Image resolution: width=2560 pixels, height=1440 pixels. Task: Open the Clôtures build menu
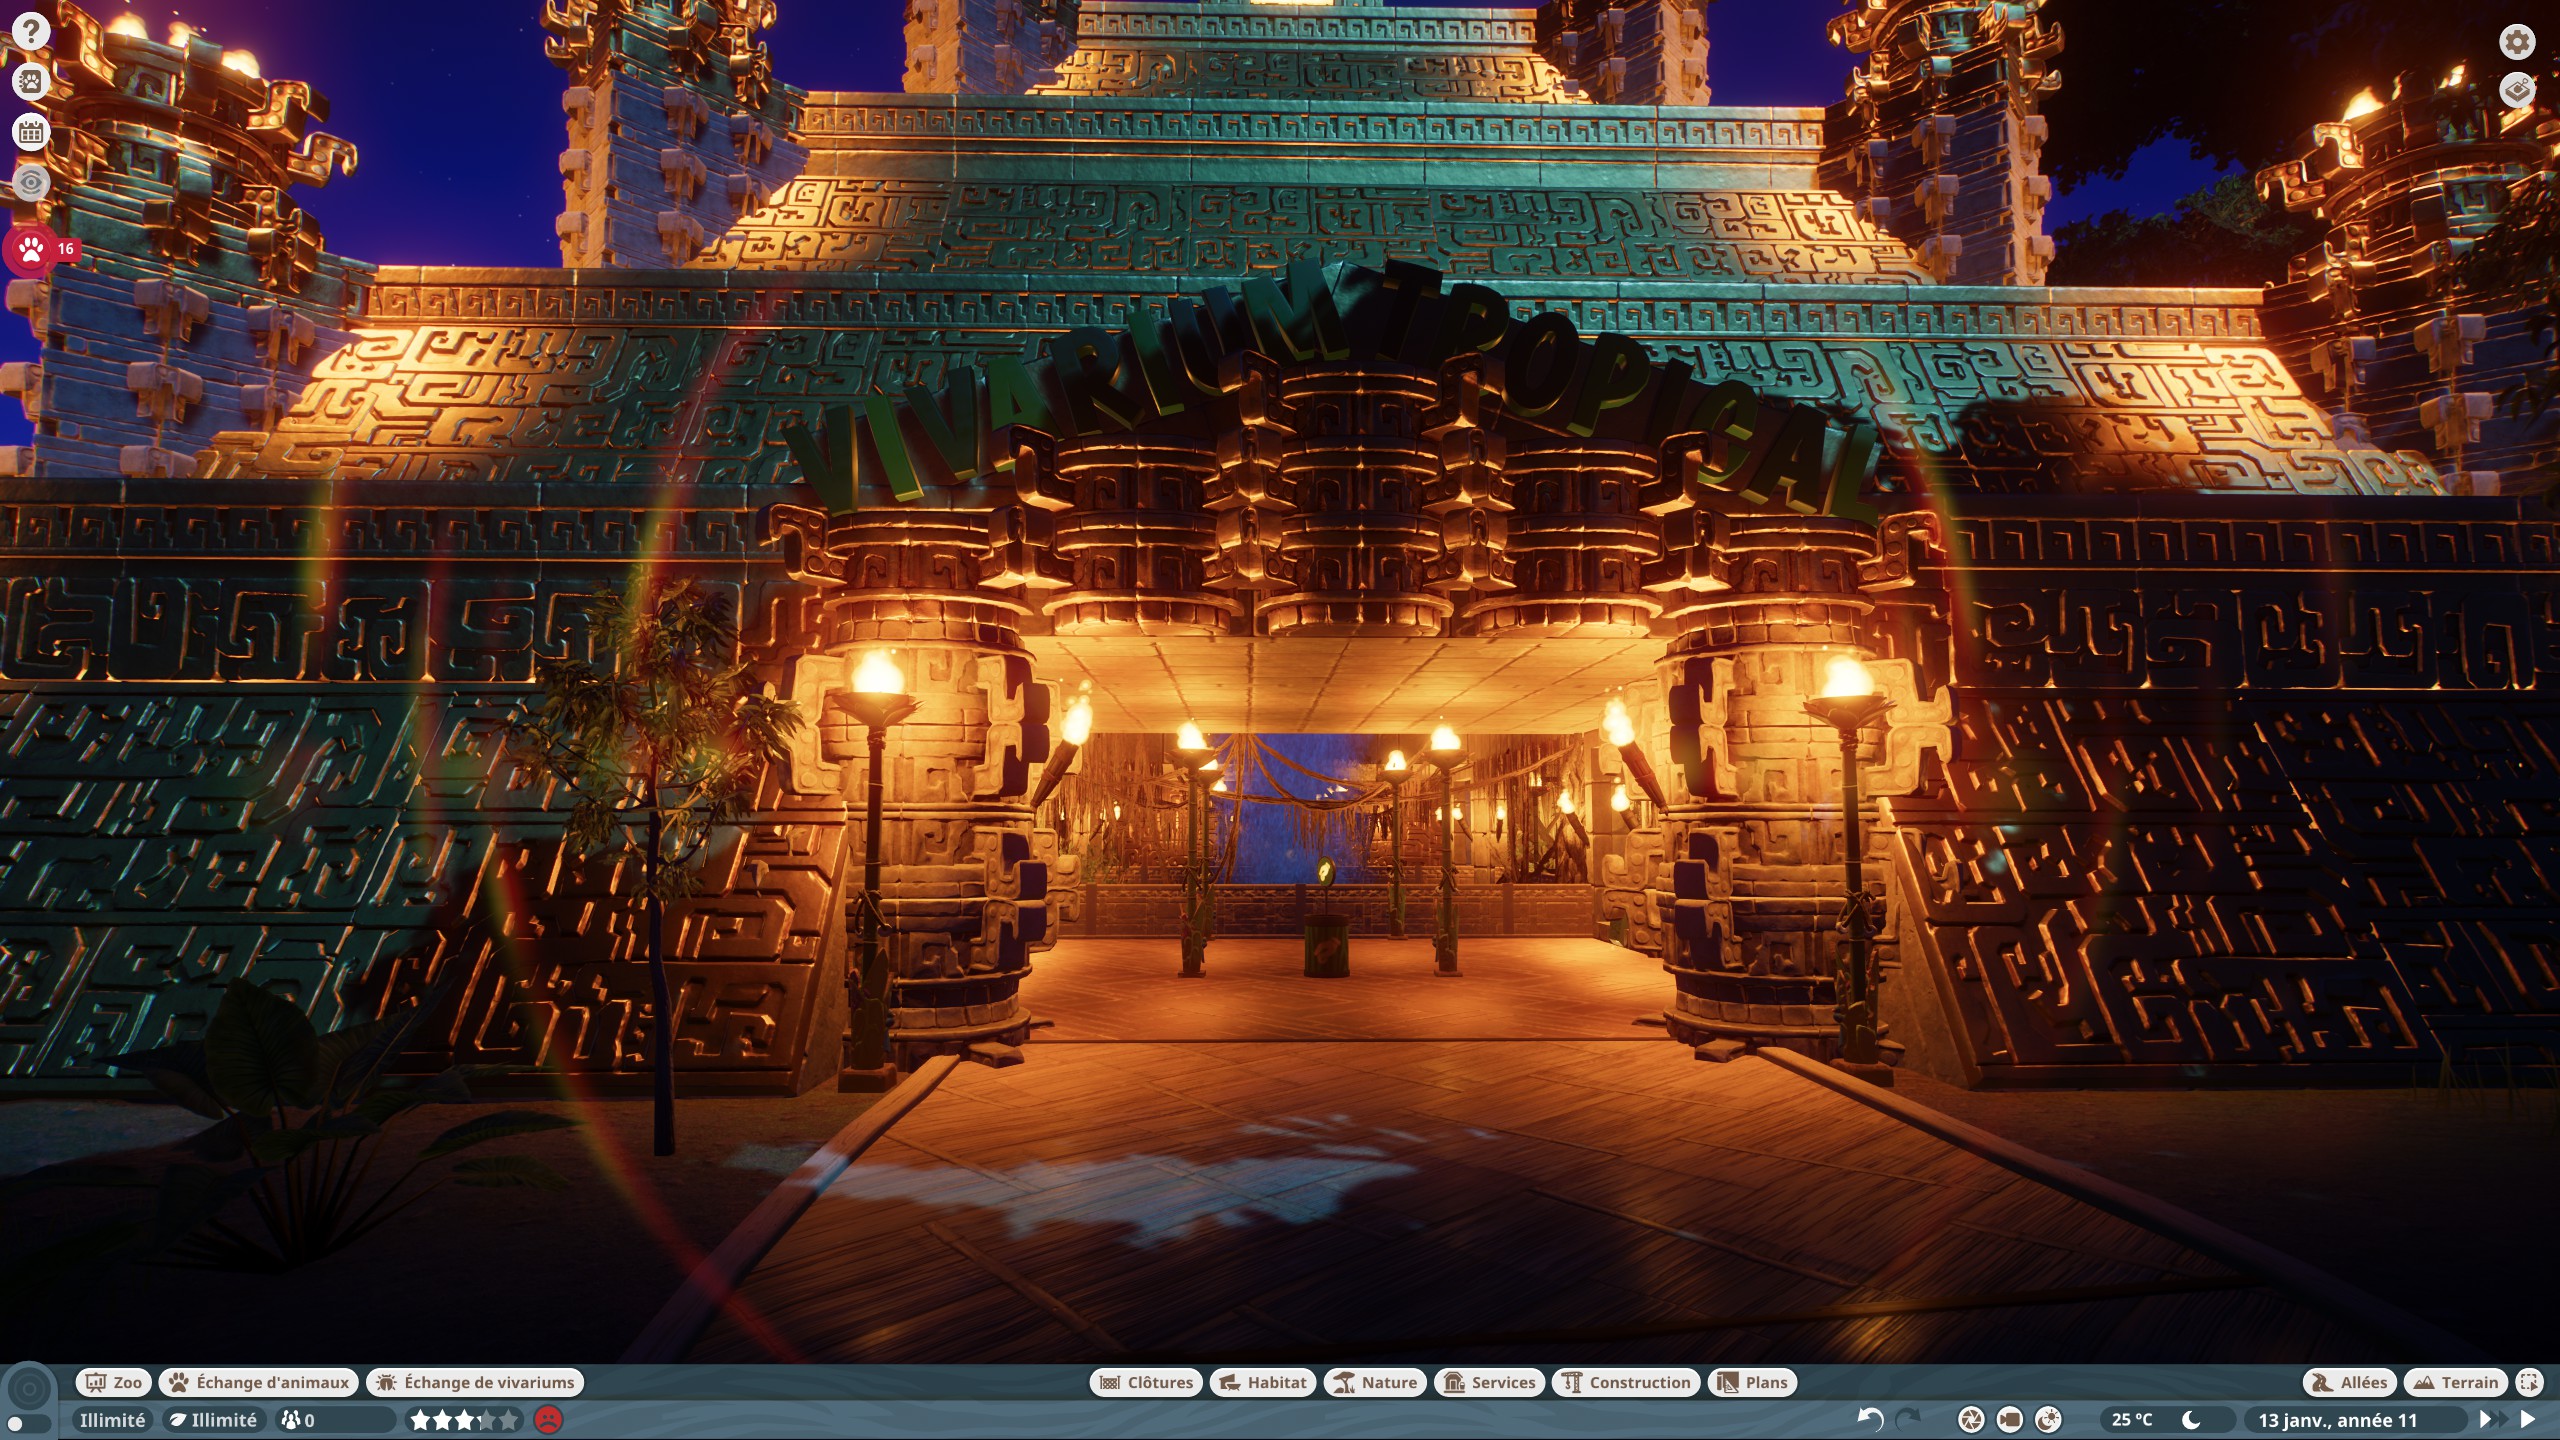point(1146,1382)
